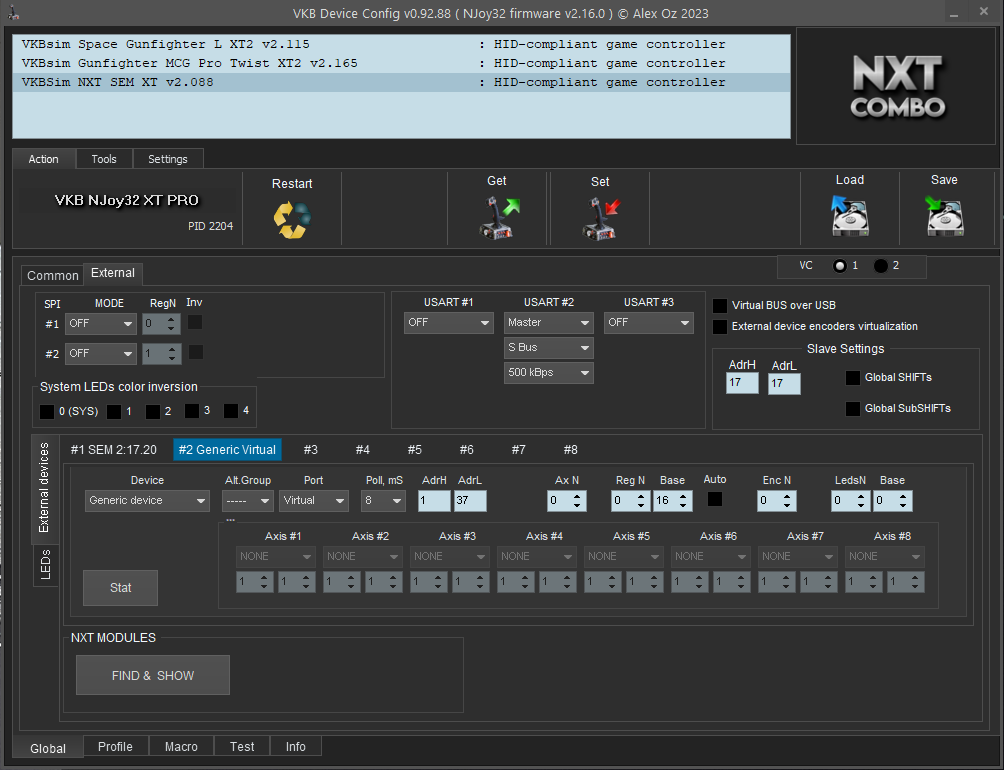The width and height of the screenshot is (1004, 770).
Task: Enable External device encoders virtualization
Action: click(720, 326)
